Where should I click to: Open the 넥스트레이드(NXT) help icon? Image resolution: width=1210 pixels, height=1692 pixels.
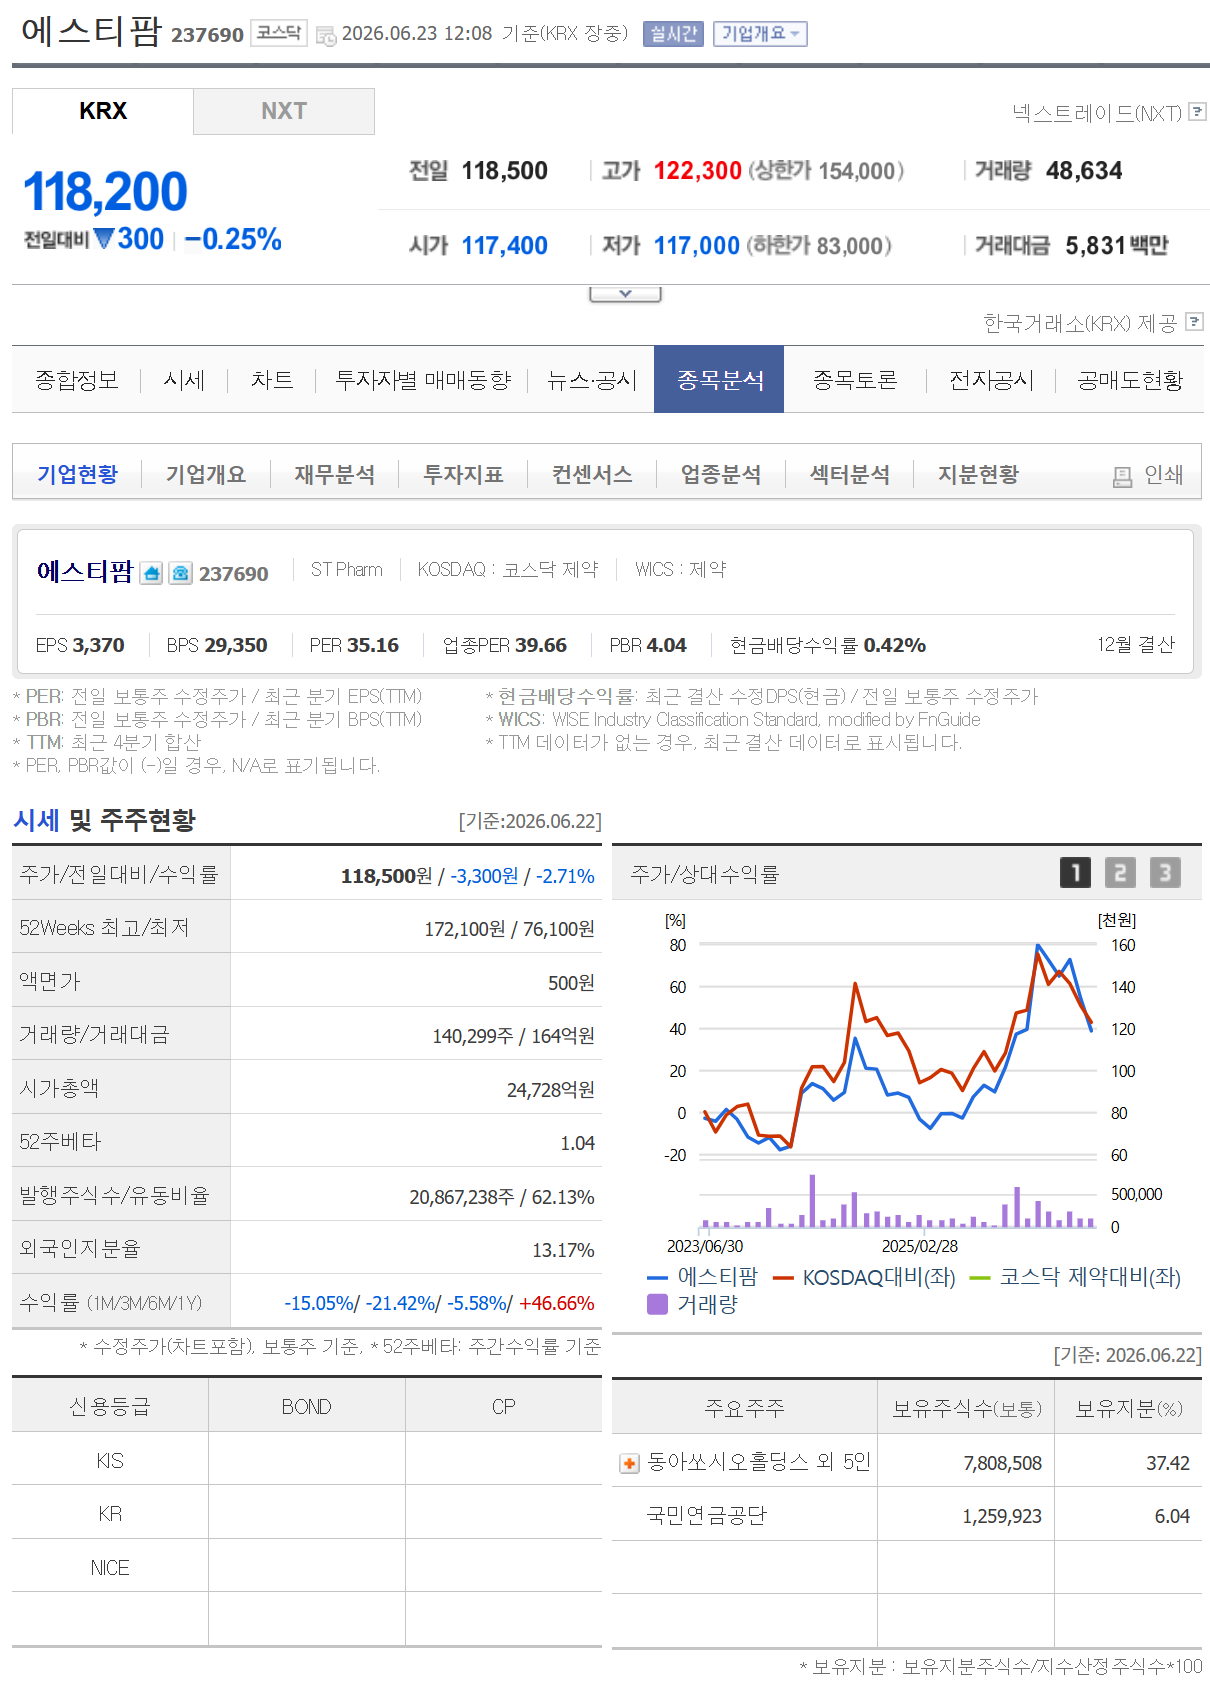coord(1197,112)
